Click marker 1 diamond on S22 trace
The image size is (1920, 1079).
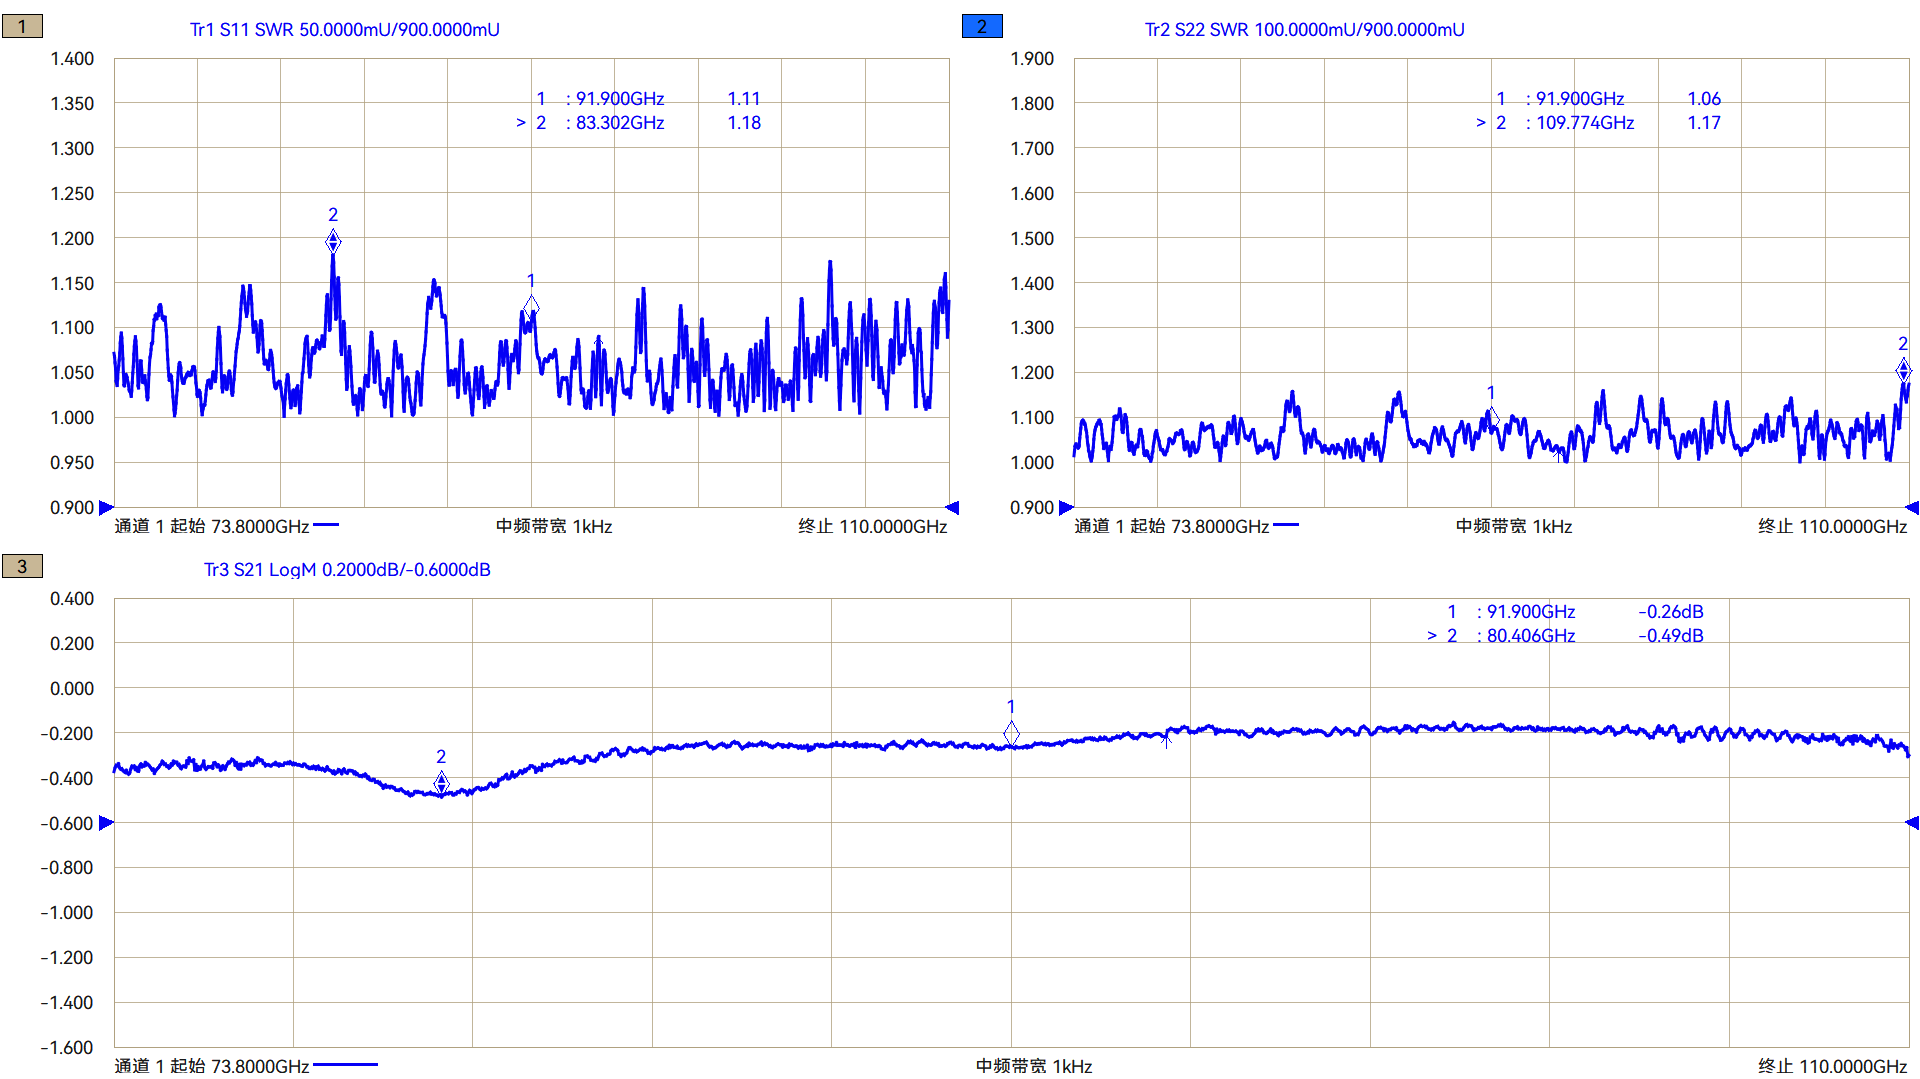coord(1491,416)
